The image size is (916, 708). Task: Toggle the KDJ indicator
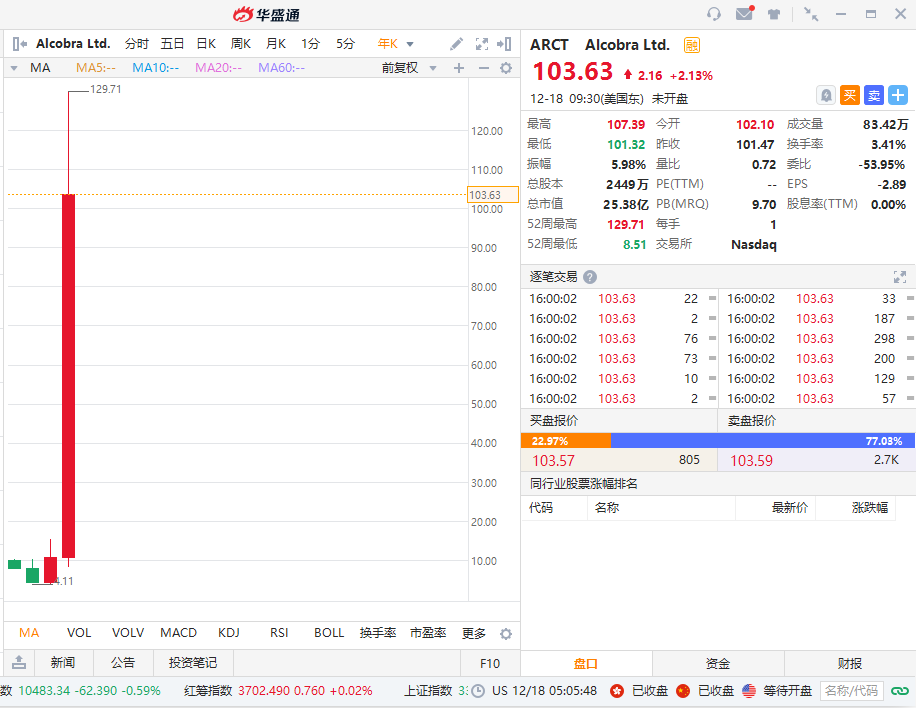229,633
